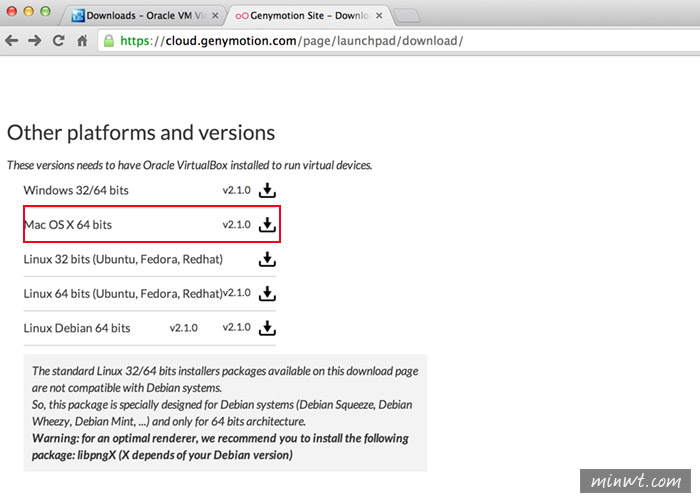
Task: Select the Genymotion Site – Download tab
Action: 308,16
